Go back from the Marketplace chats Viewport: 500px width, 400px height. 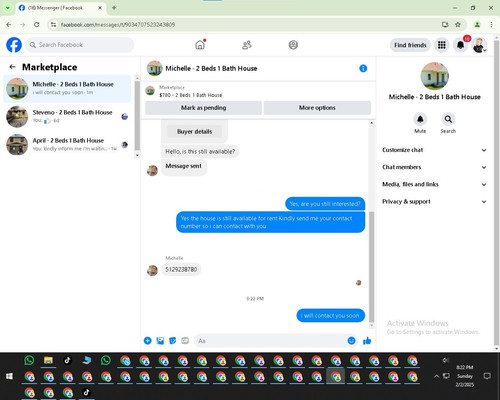[x=12, y=67]
